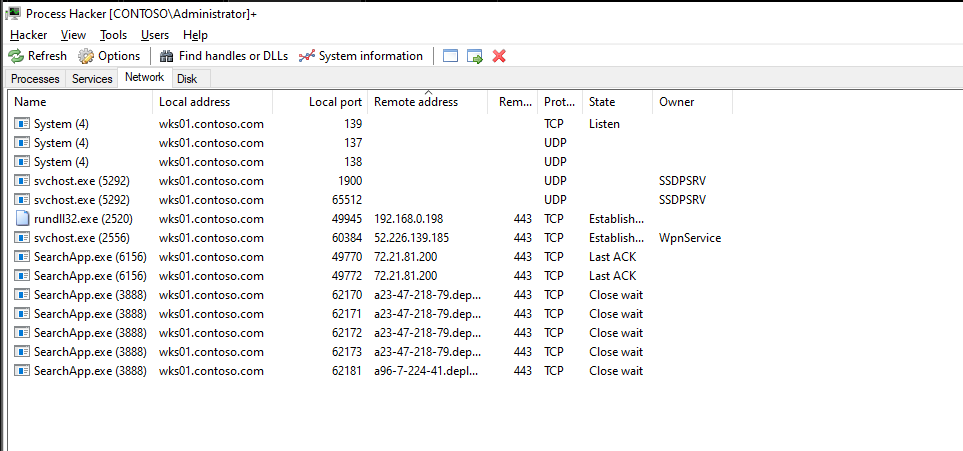Open the Hacker menu
Image resolution: width=963 pixels, height=451 pixels.
click(x=29, y=35)
